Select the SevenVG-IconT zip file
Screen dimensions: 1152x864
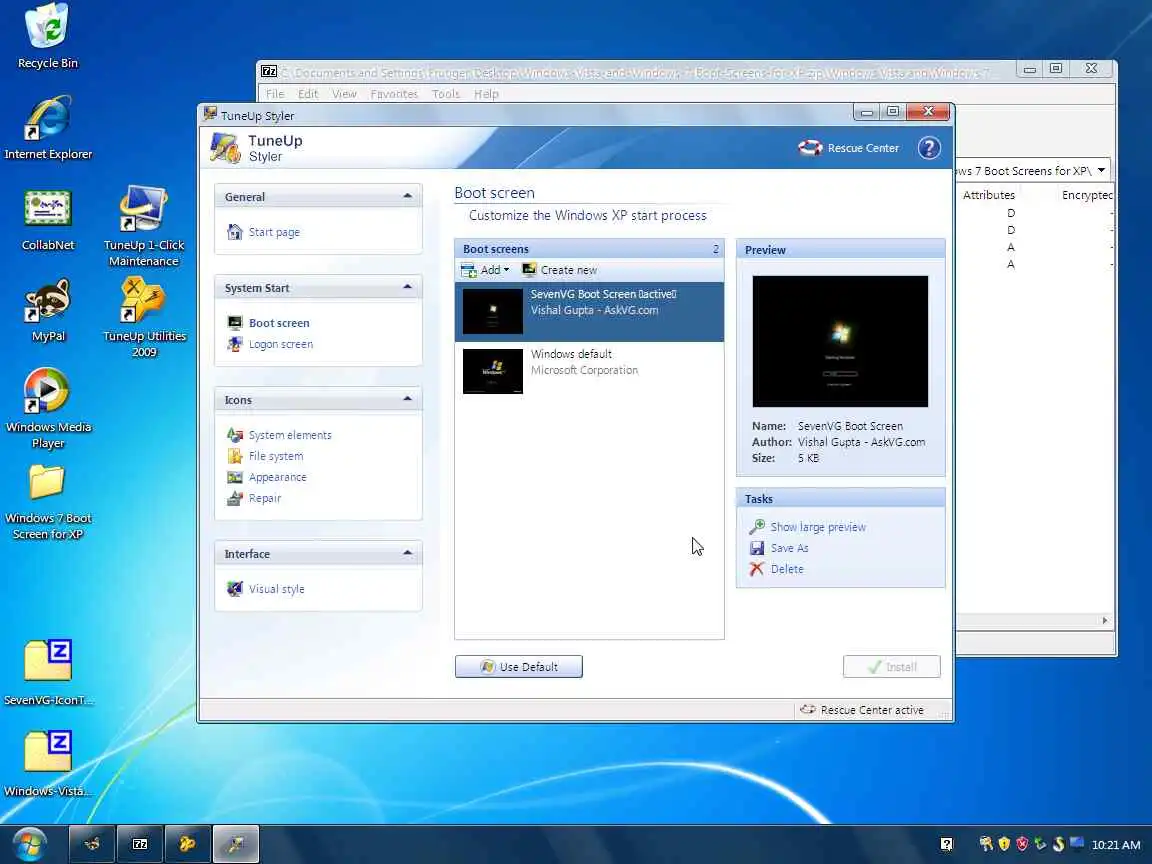point(48,672)
